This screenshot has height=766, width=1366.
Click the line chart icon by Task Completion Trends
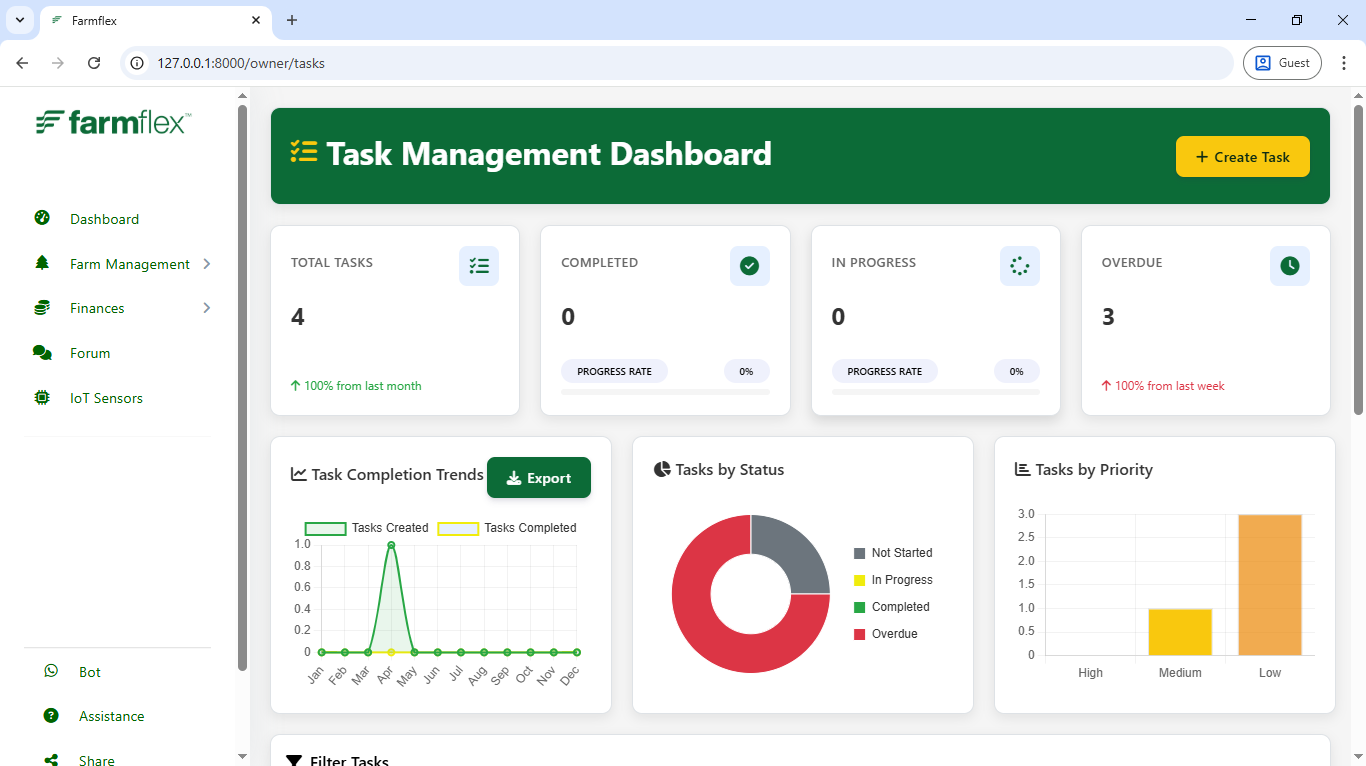pyautogui.click(x=299, y=474)
